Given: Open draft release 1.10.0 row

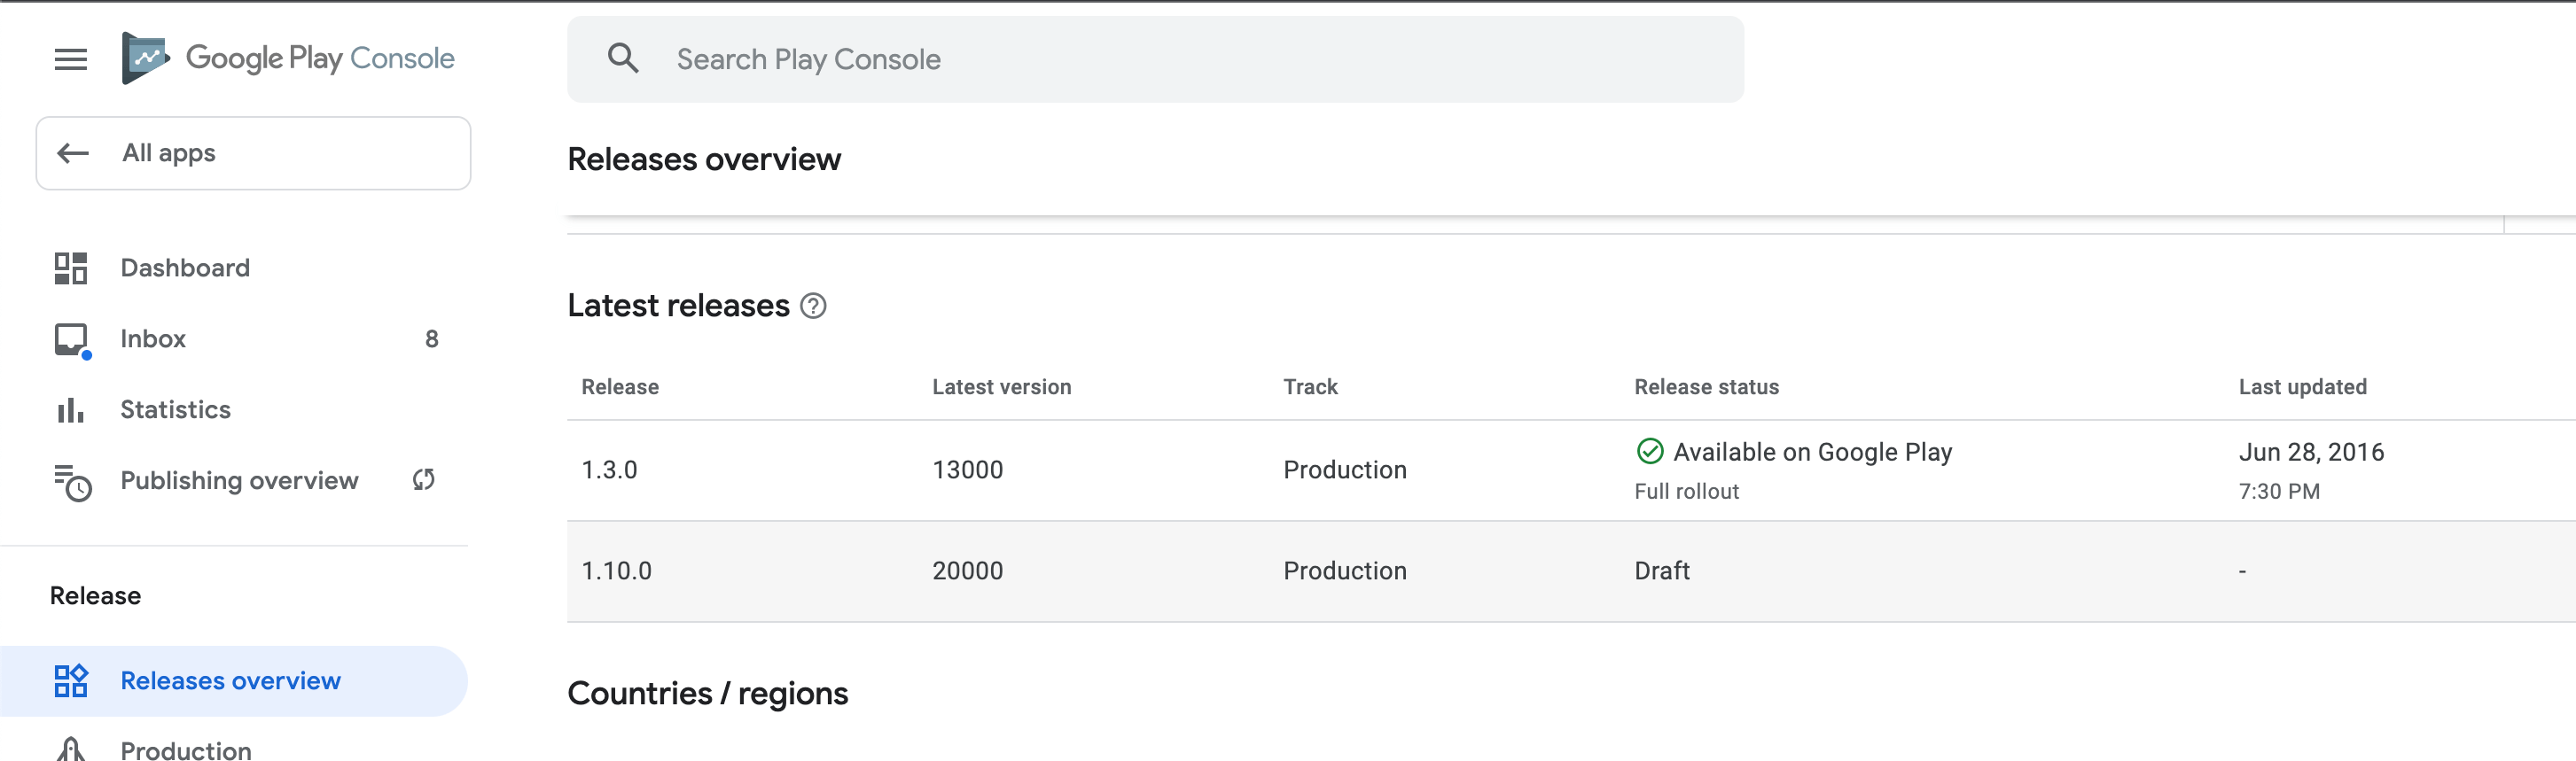Looking at the screenshot, I should click(616, 571).
